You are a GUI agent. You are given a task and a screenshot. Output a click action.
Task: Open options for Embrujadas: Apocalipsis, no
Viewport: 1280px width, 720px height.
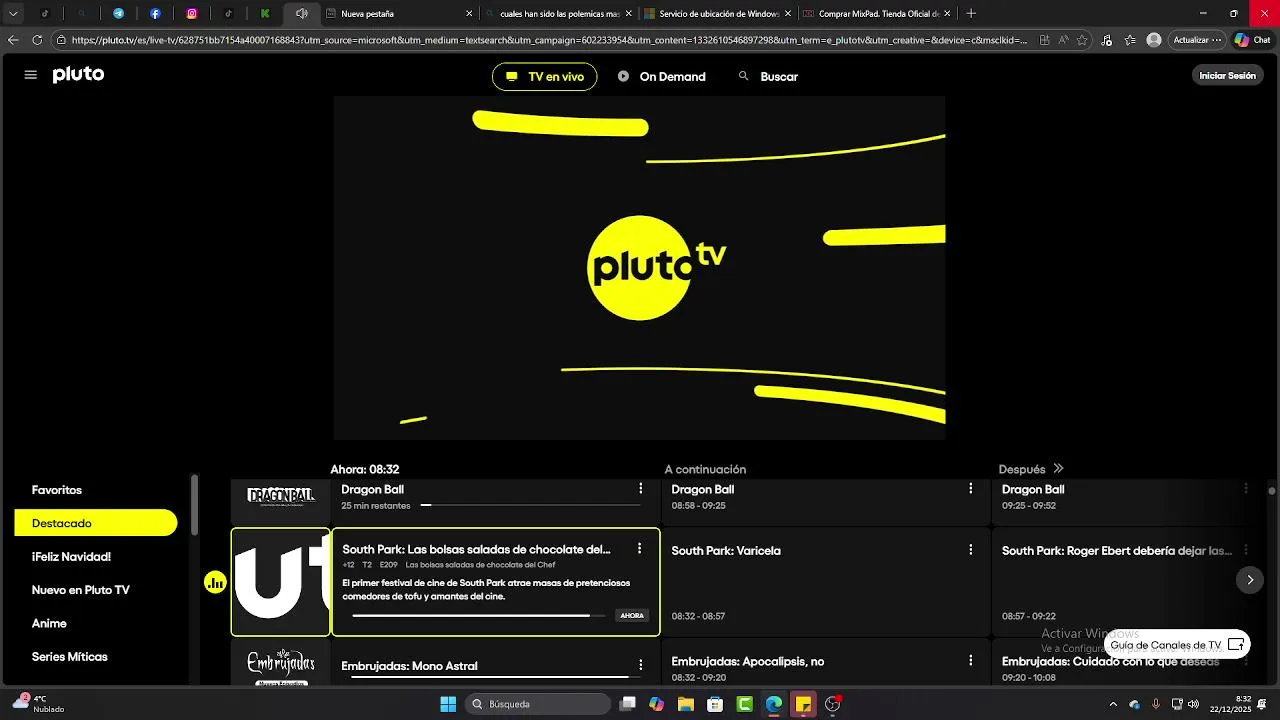pyautogui.click(x=970, y=661)
